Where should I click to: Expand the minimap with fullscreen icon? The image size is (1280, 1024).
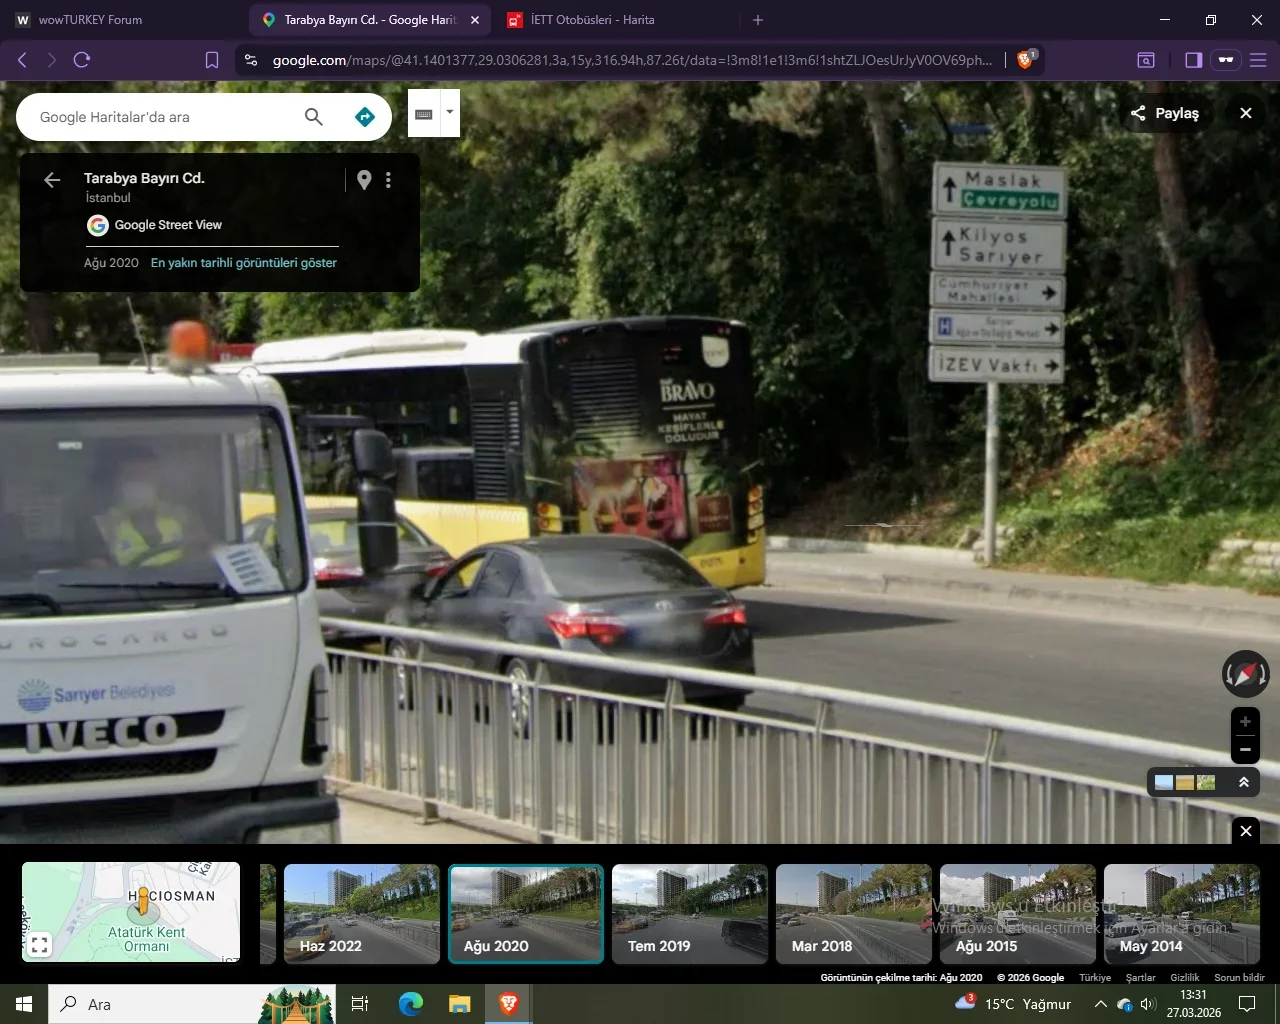(40, 944)
